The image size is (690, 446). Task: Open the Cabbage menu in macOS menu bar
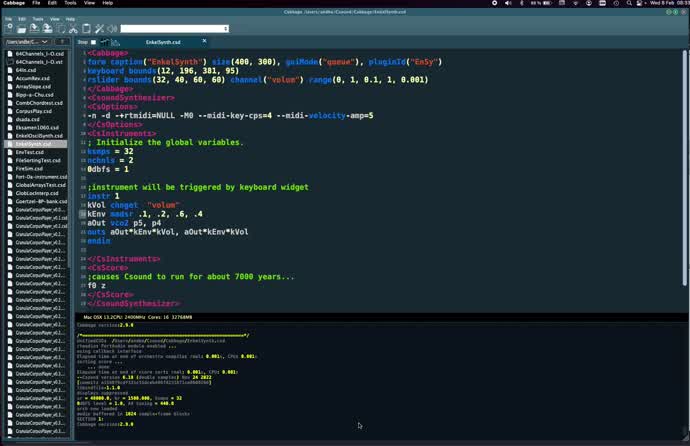(14, 3)
